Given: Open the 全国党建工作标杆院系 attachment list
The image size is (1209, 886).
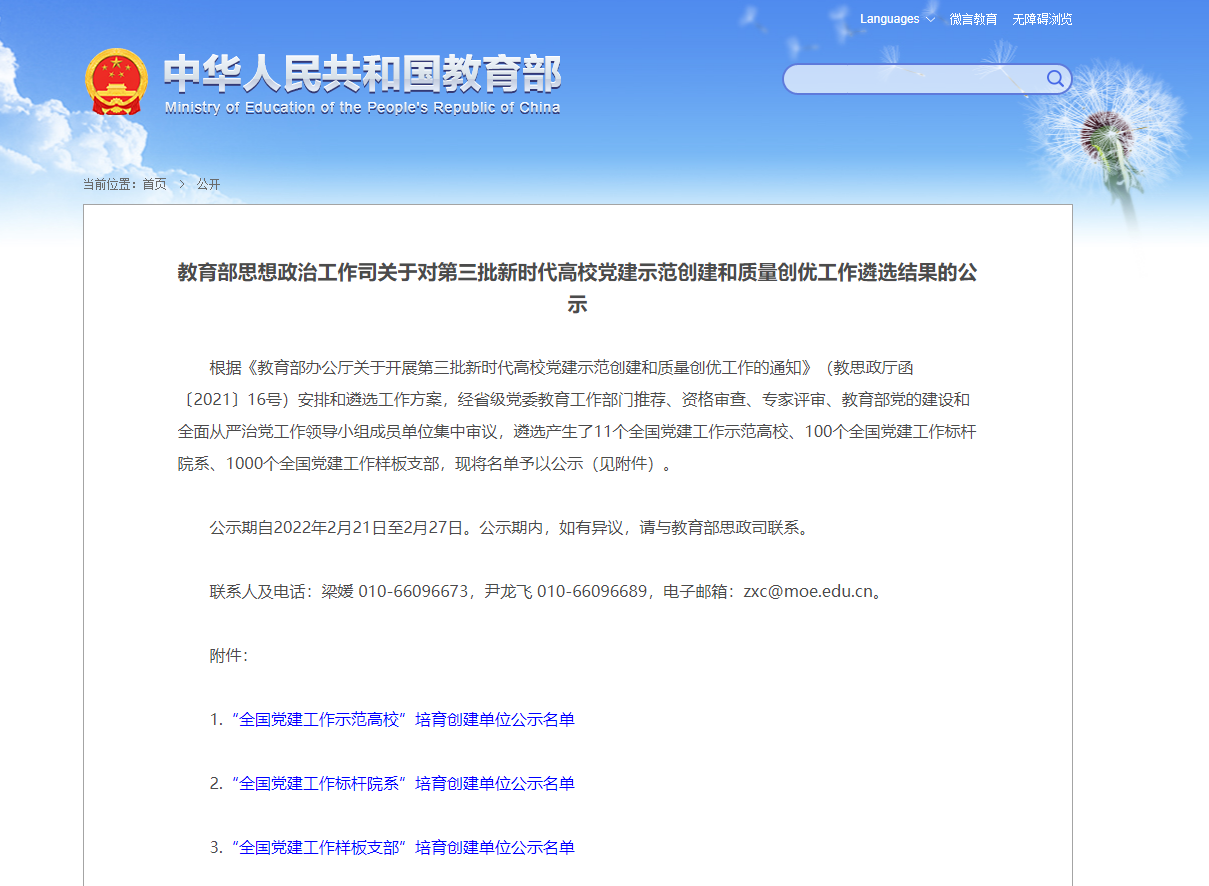Looking at the screenshot, I should (403, 783).
